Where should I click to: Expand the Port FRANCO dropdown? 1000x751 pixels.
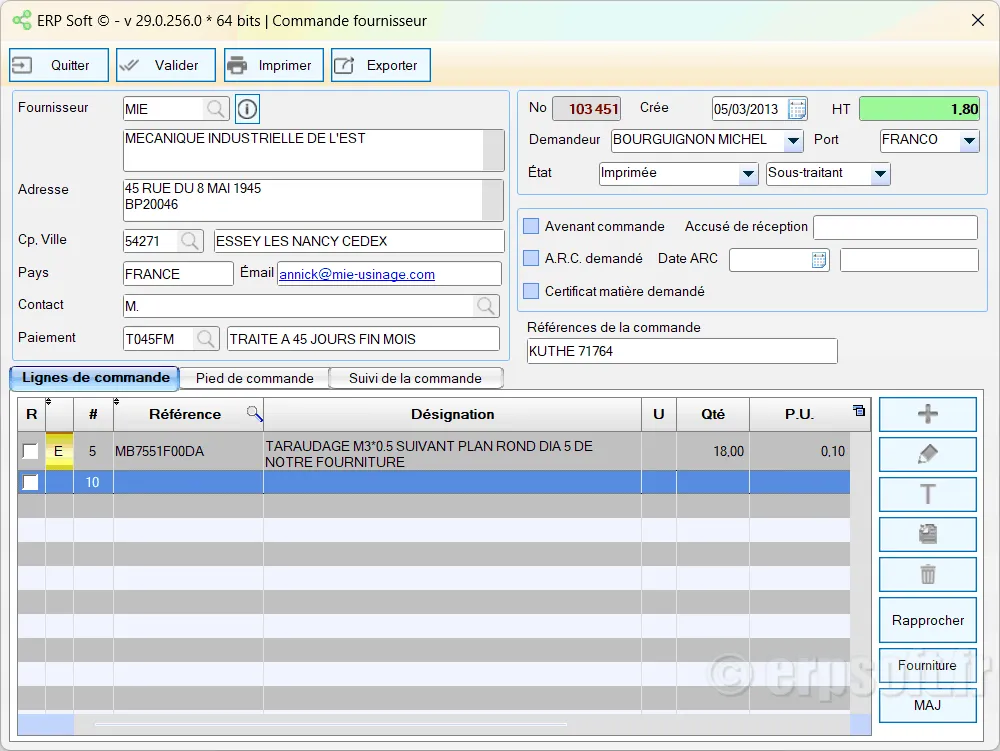click(968, 141)
